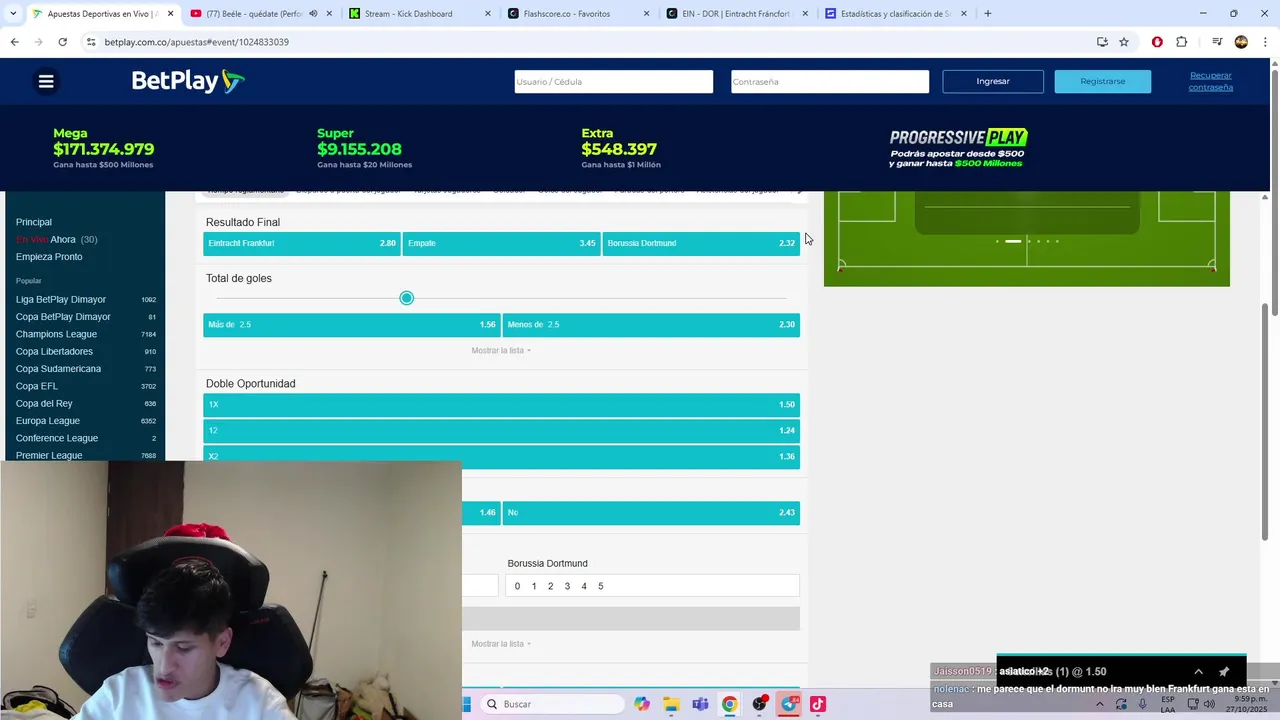
Task: Open Chrome three-dot menu
Action: point(1265,42)
